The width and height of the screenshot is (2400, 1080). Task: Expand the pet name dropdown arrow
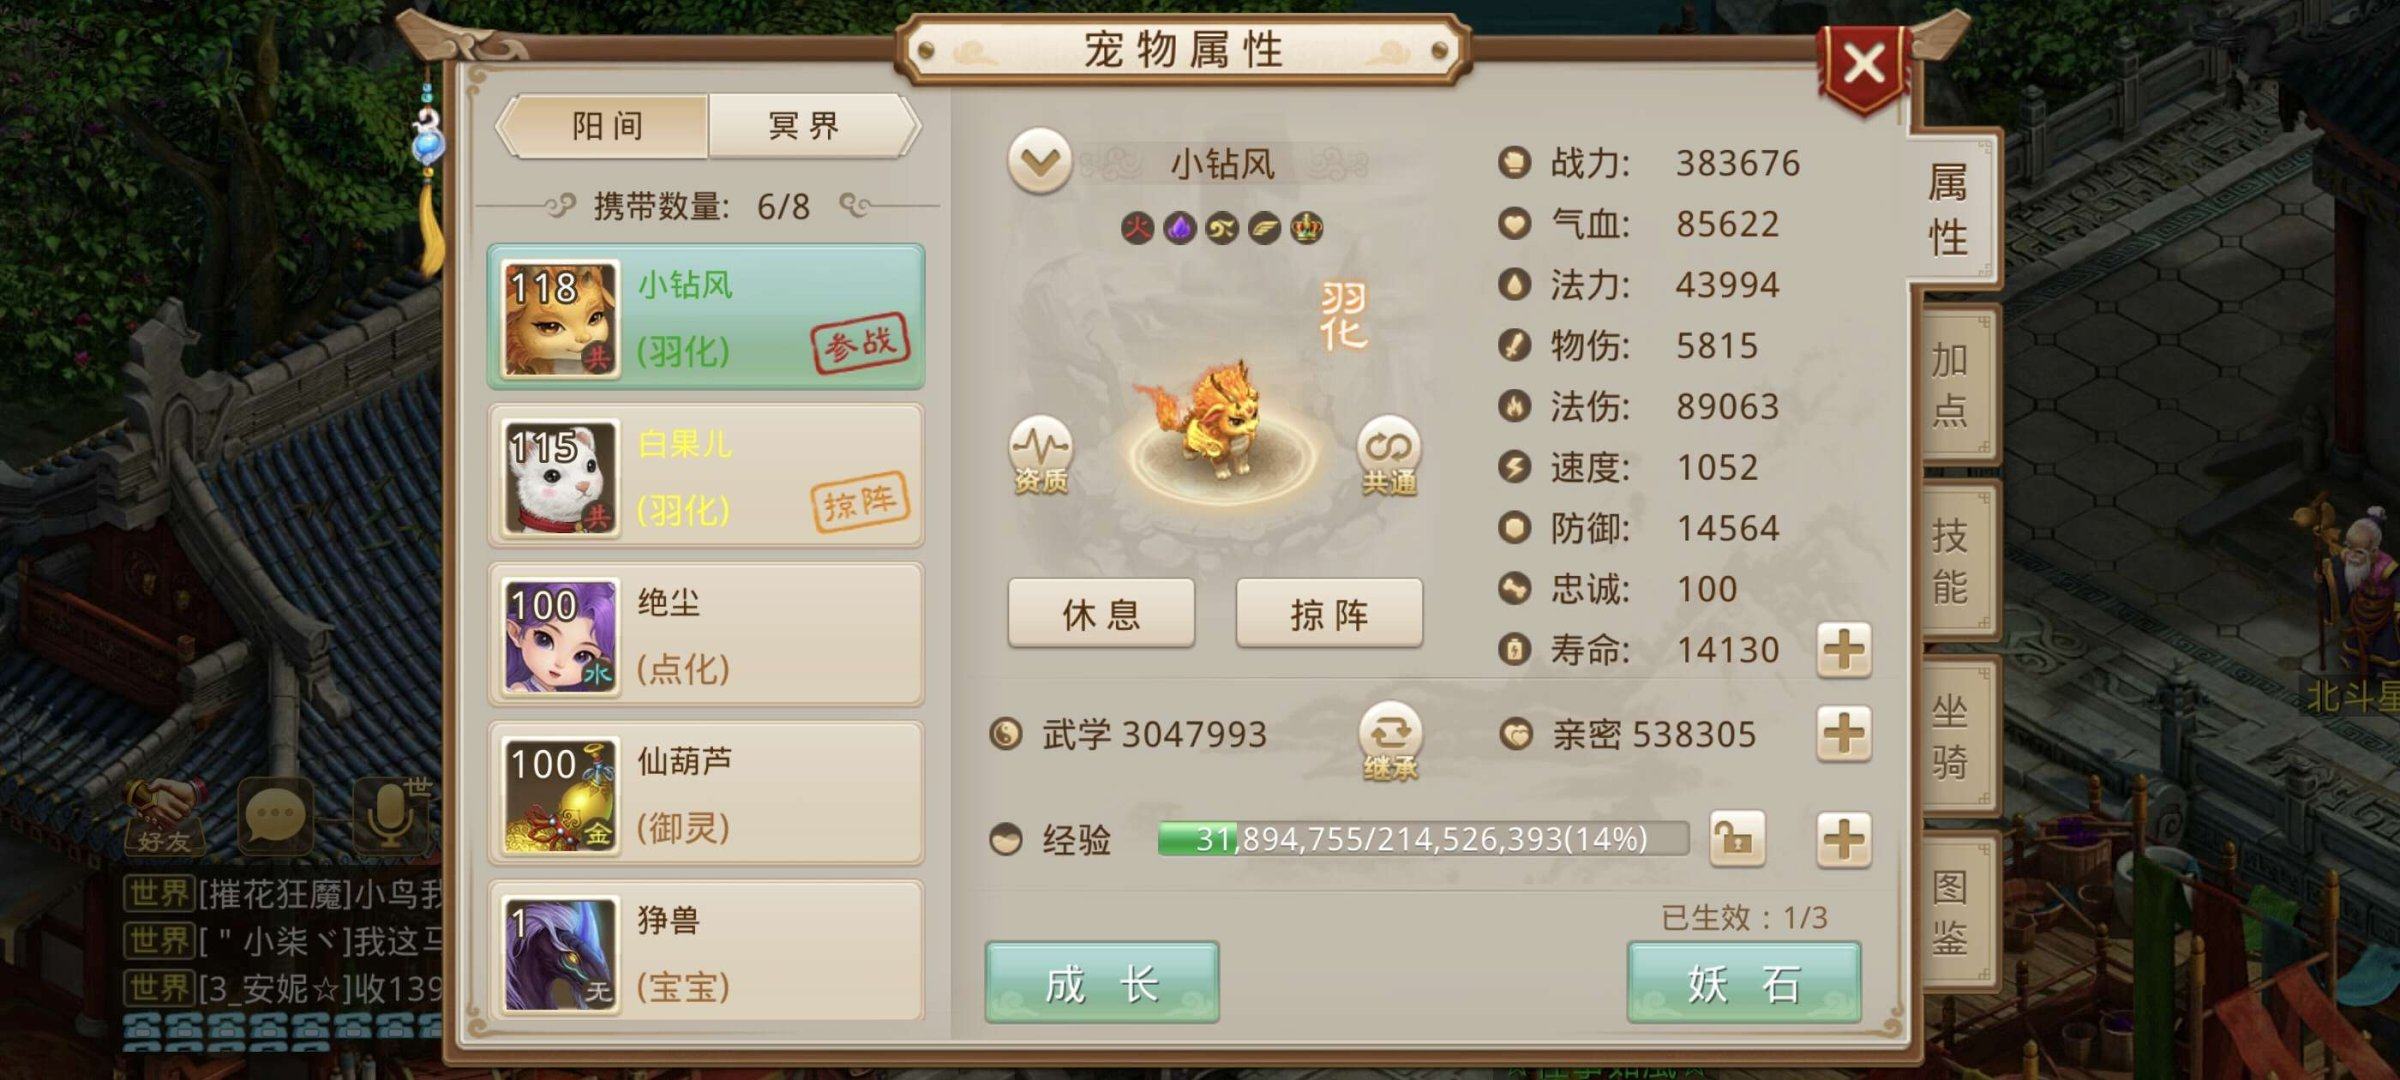tap(1040, 161)
